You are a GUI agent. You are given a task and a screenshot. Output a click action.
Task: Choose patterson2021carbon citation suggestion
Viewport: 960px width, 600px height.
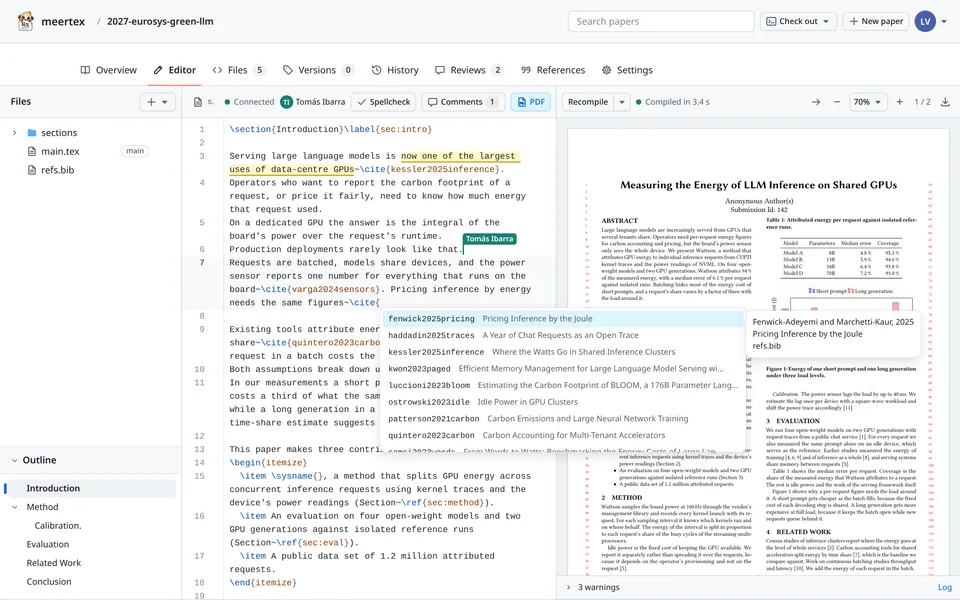tap(563, 419)
